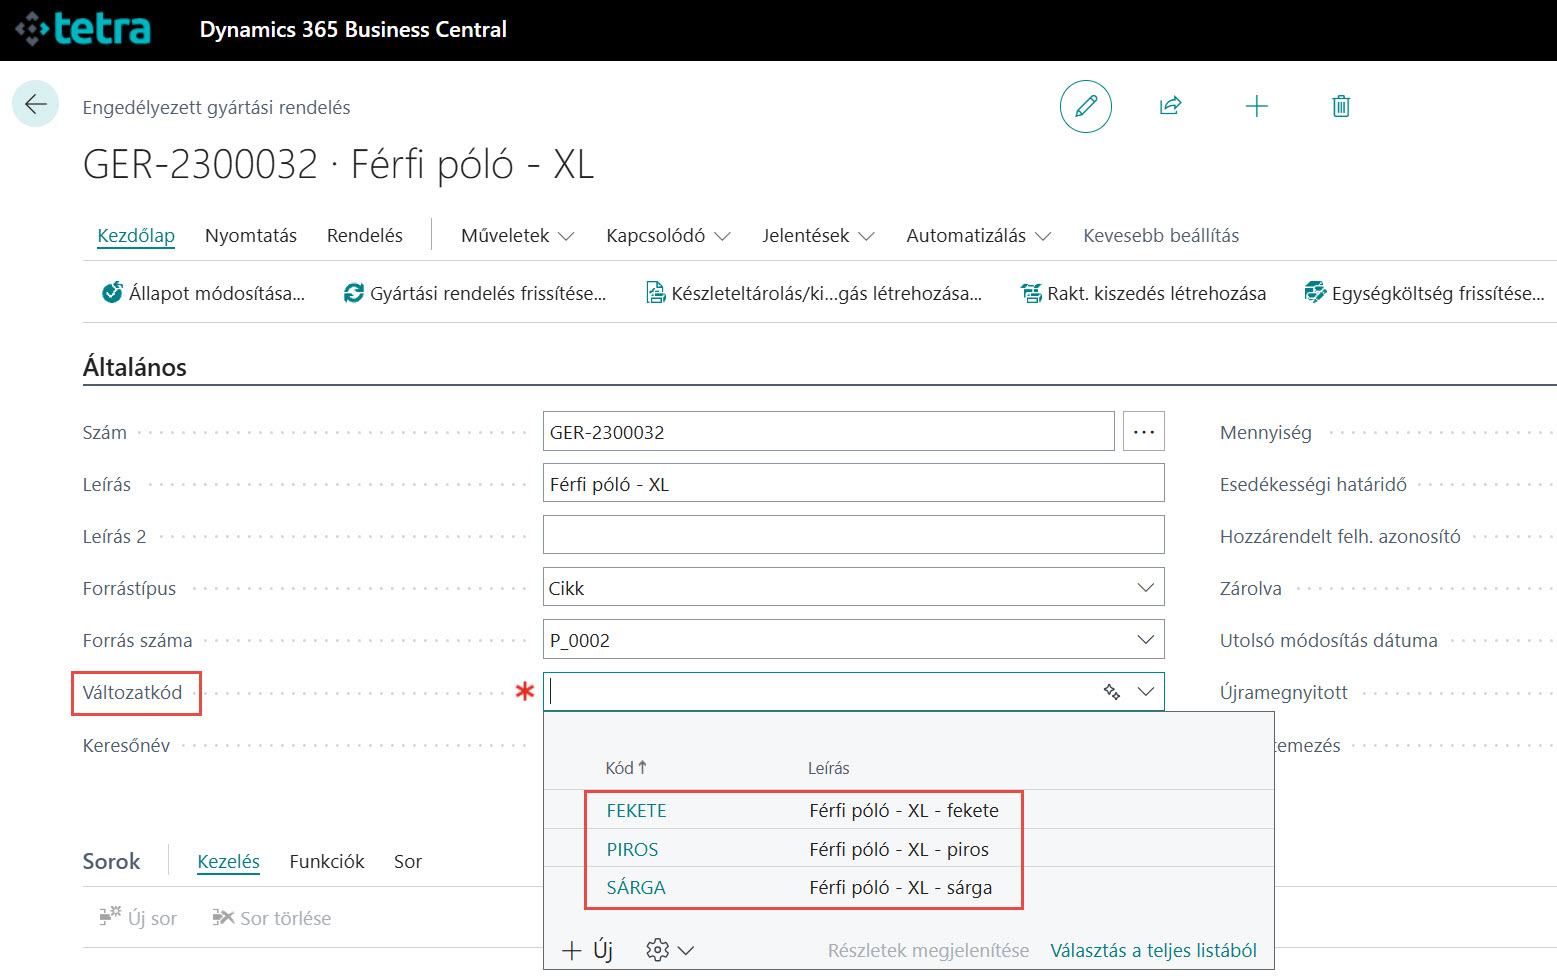Expand the Forrás száma dropdown arrow

pos(1145,640)
